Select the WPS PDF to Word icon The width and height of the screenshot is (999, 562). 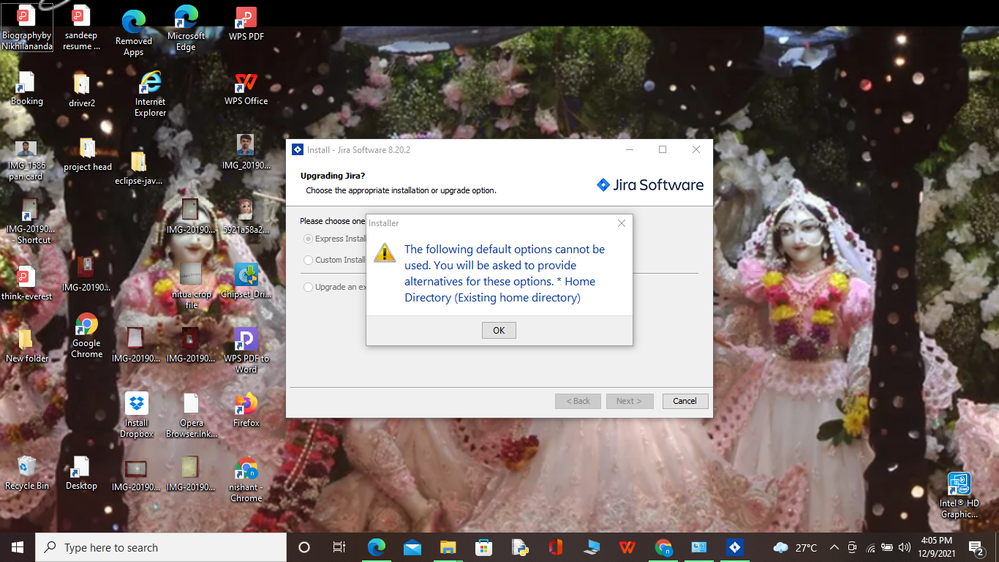[x=246, y=350]
